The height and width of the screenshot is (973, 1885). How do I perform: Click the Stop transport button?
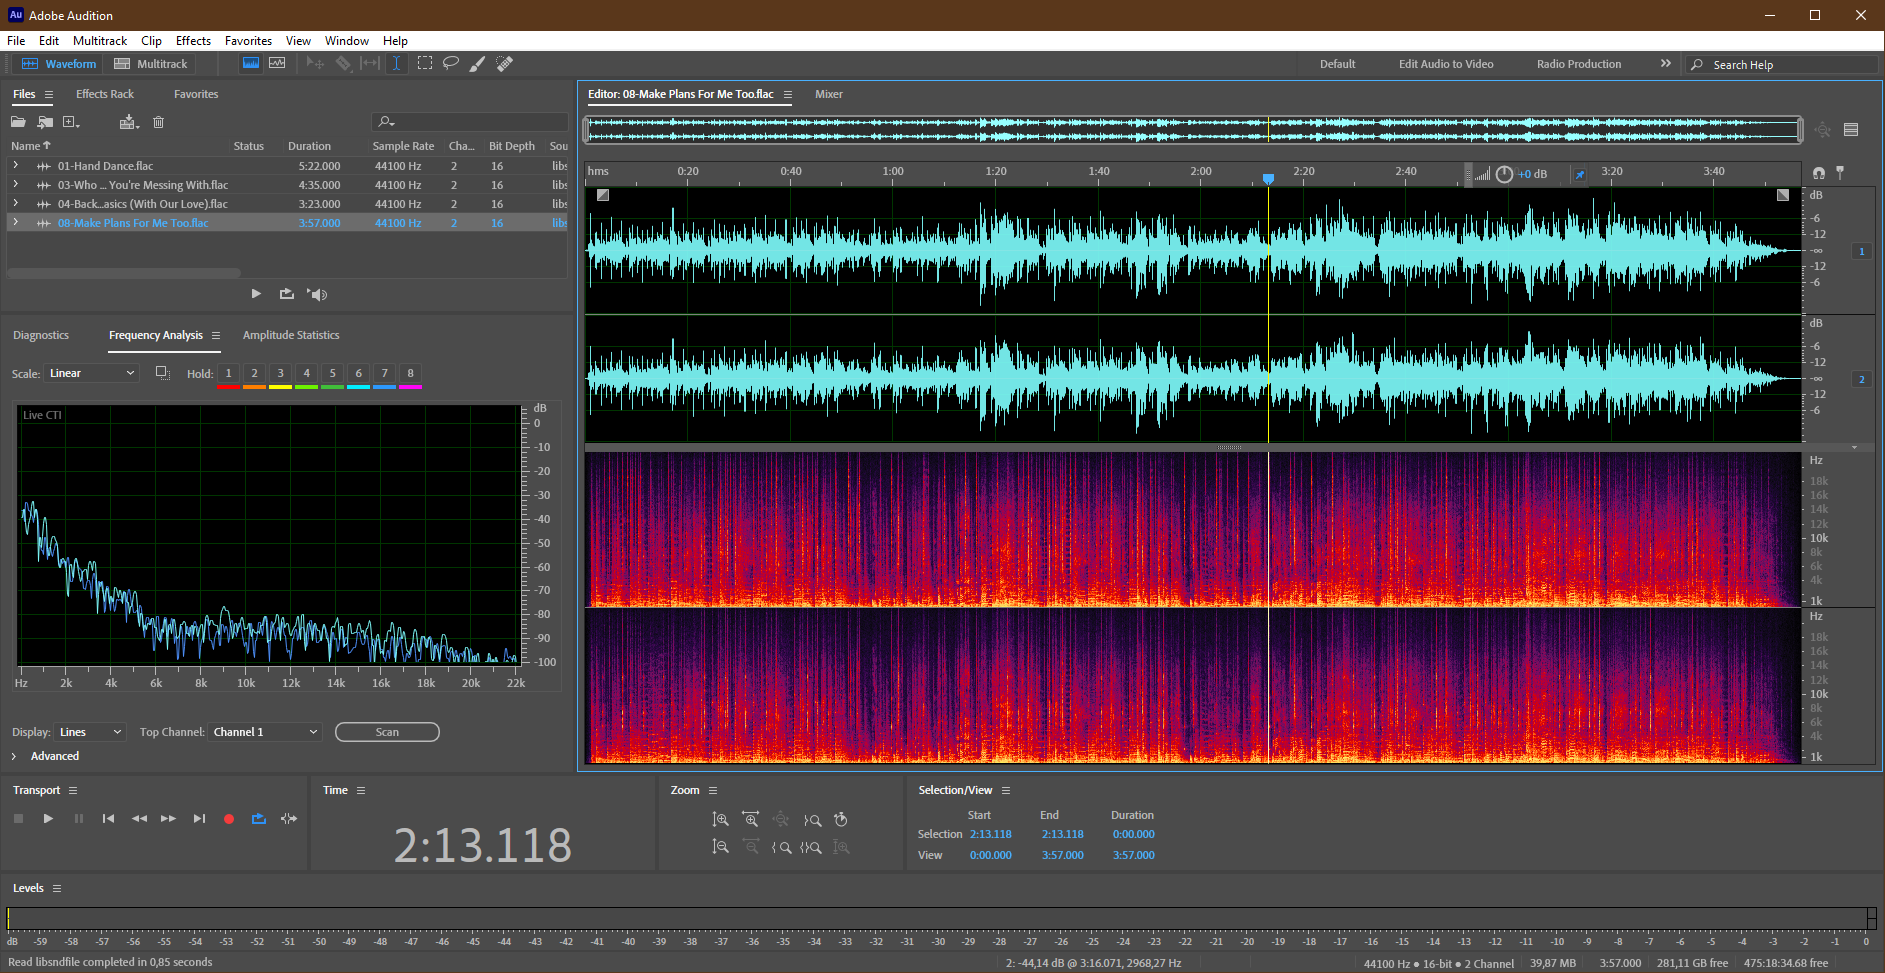click(18, 819)
